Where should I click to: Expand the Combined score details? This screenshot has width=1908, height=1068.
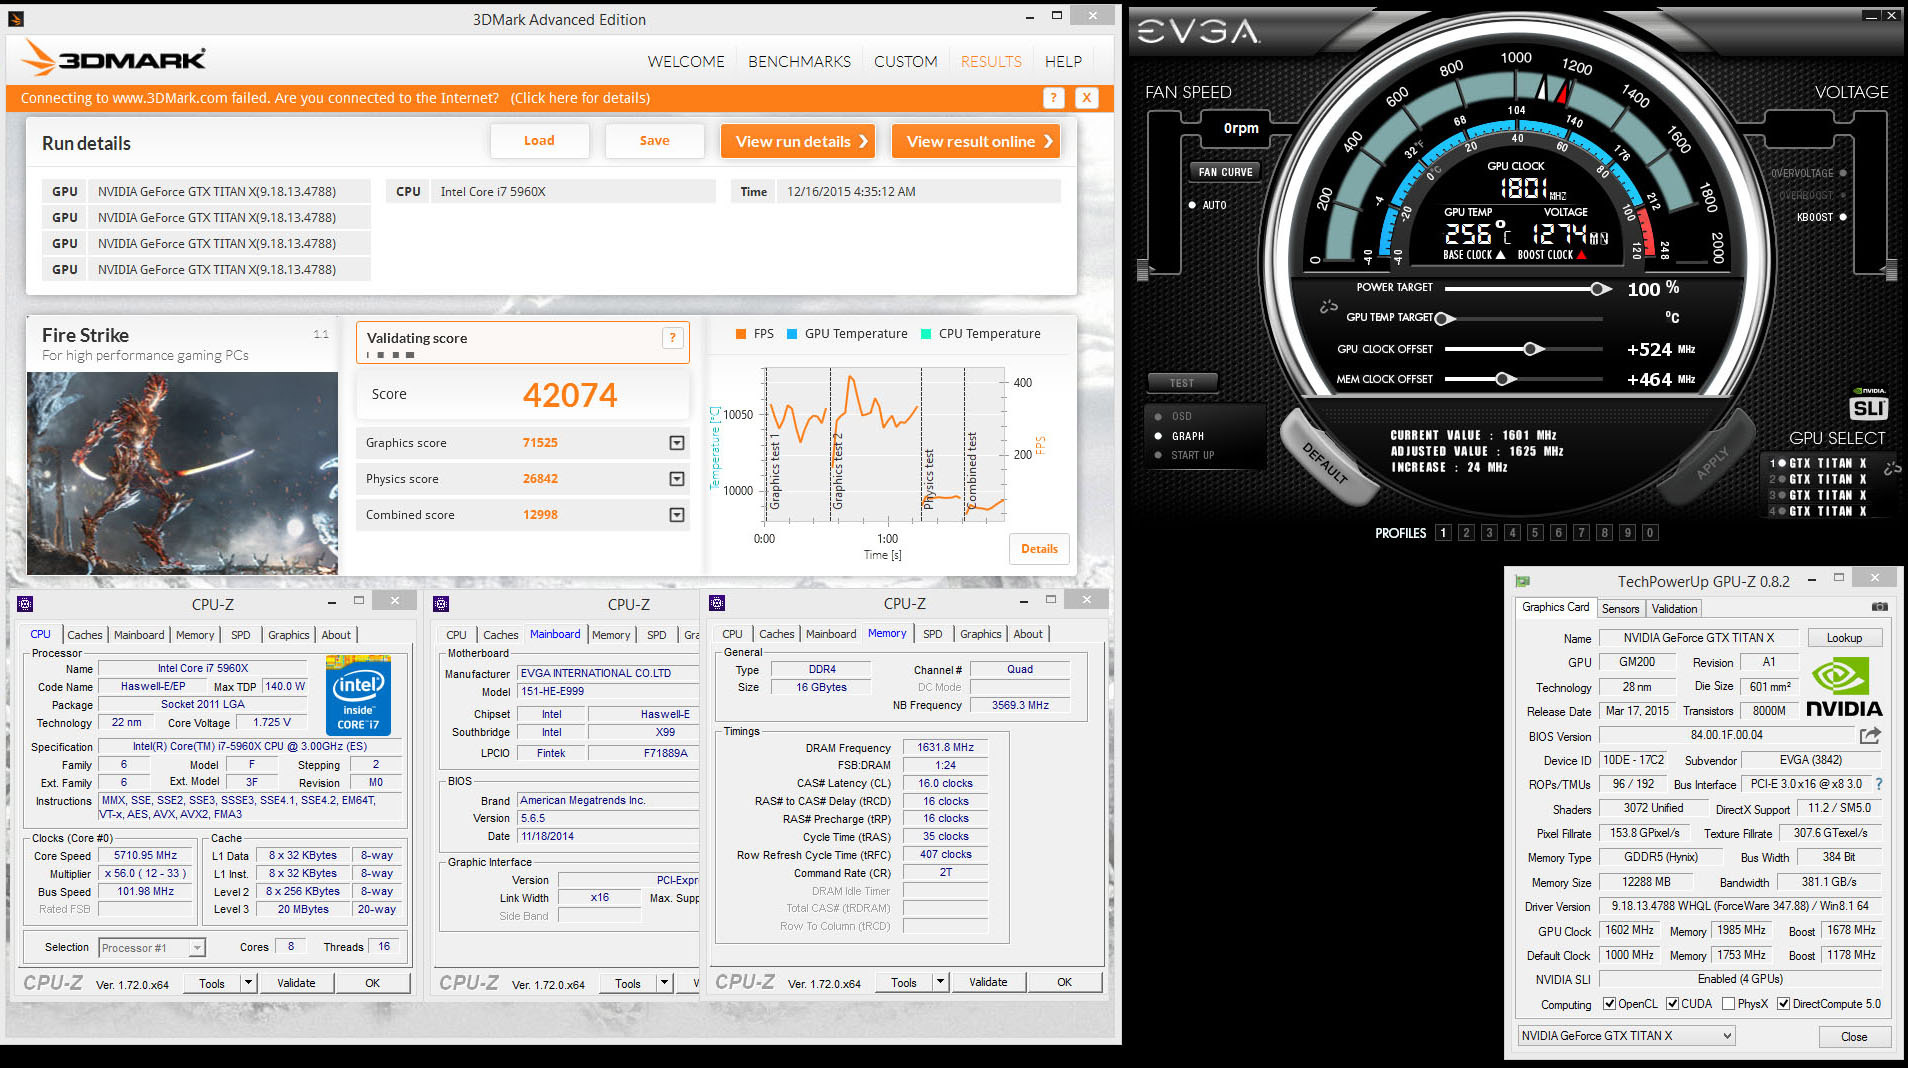coord(677,515)
